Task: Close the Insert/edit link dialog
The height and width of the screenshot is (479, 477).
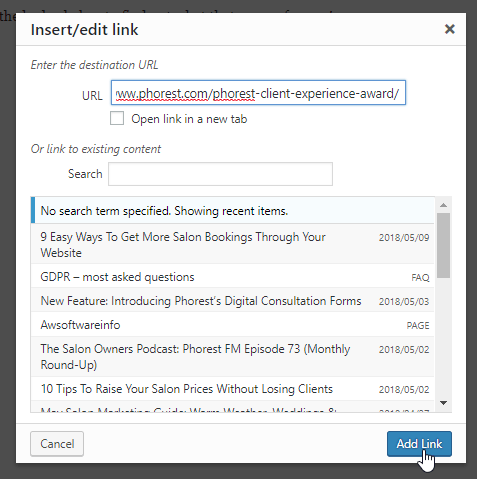Action: pyautogui.click(x=450, y=29)
